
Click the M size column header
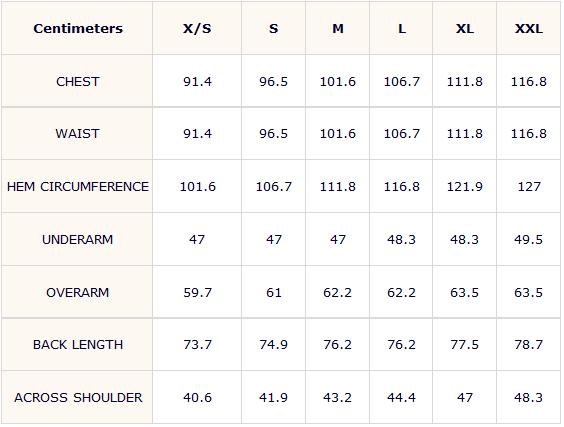(338, 28)
